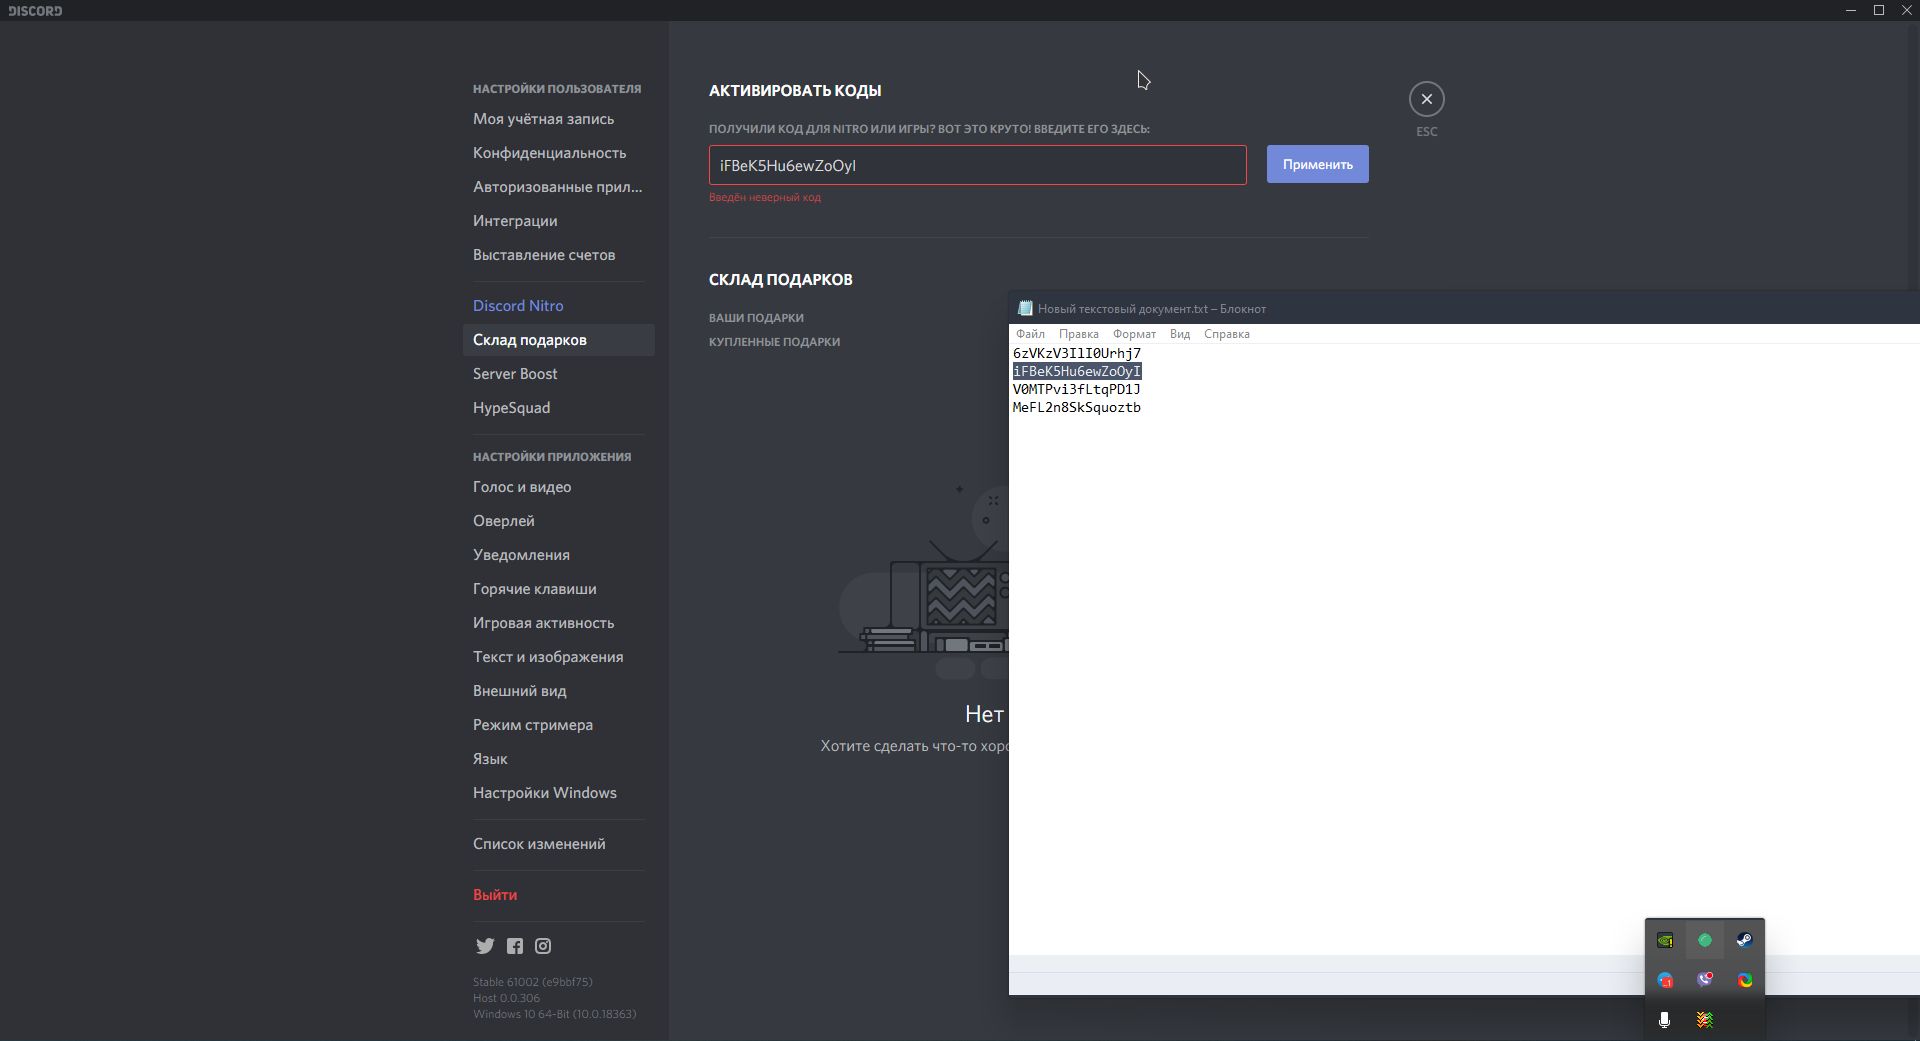The width and height of the screenshot is (1920, 1041).
Task: Click the green circle tray icon
Action: pos(1705,940)
